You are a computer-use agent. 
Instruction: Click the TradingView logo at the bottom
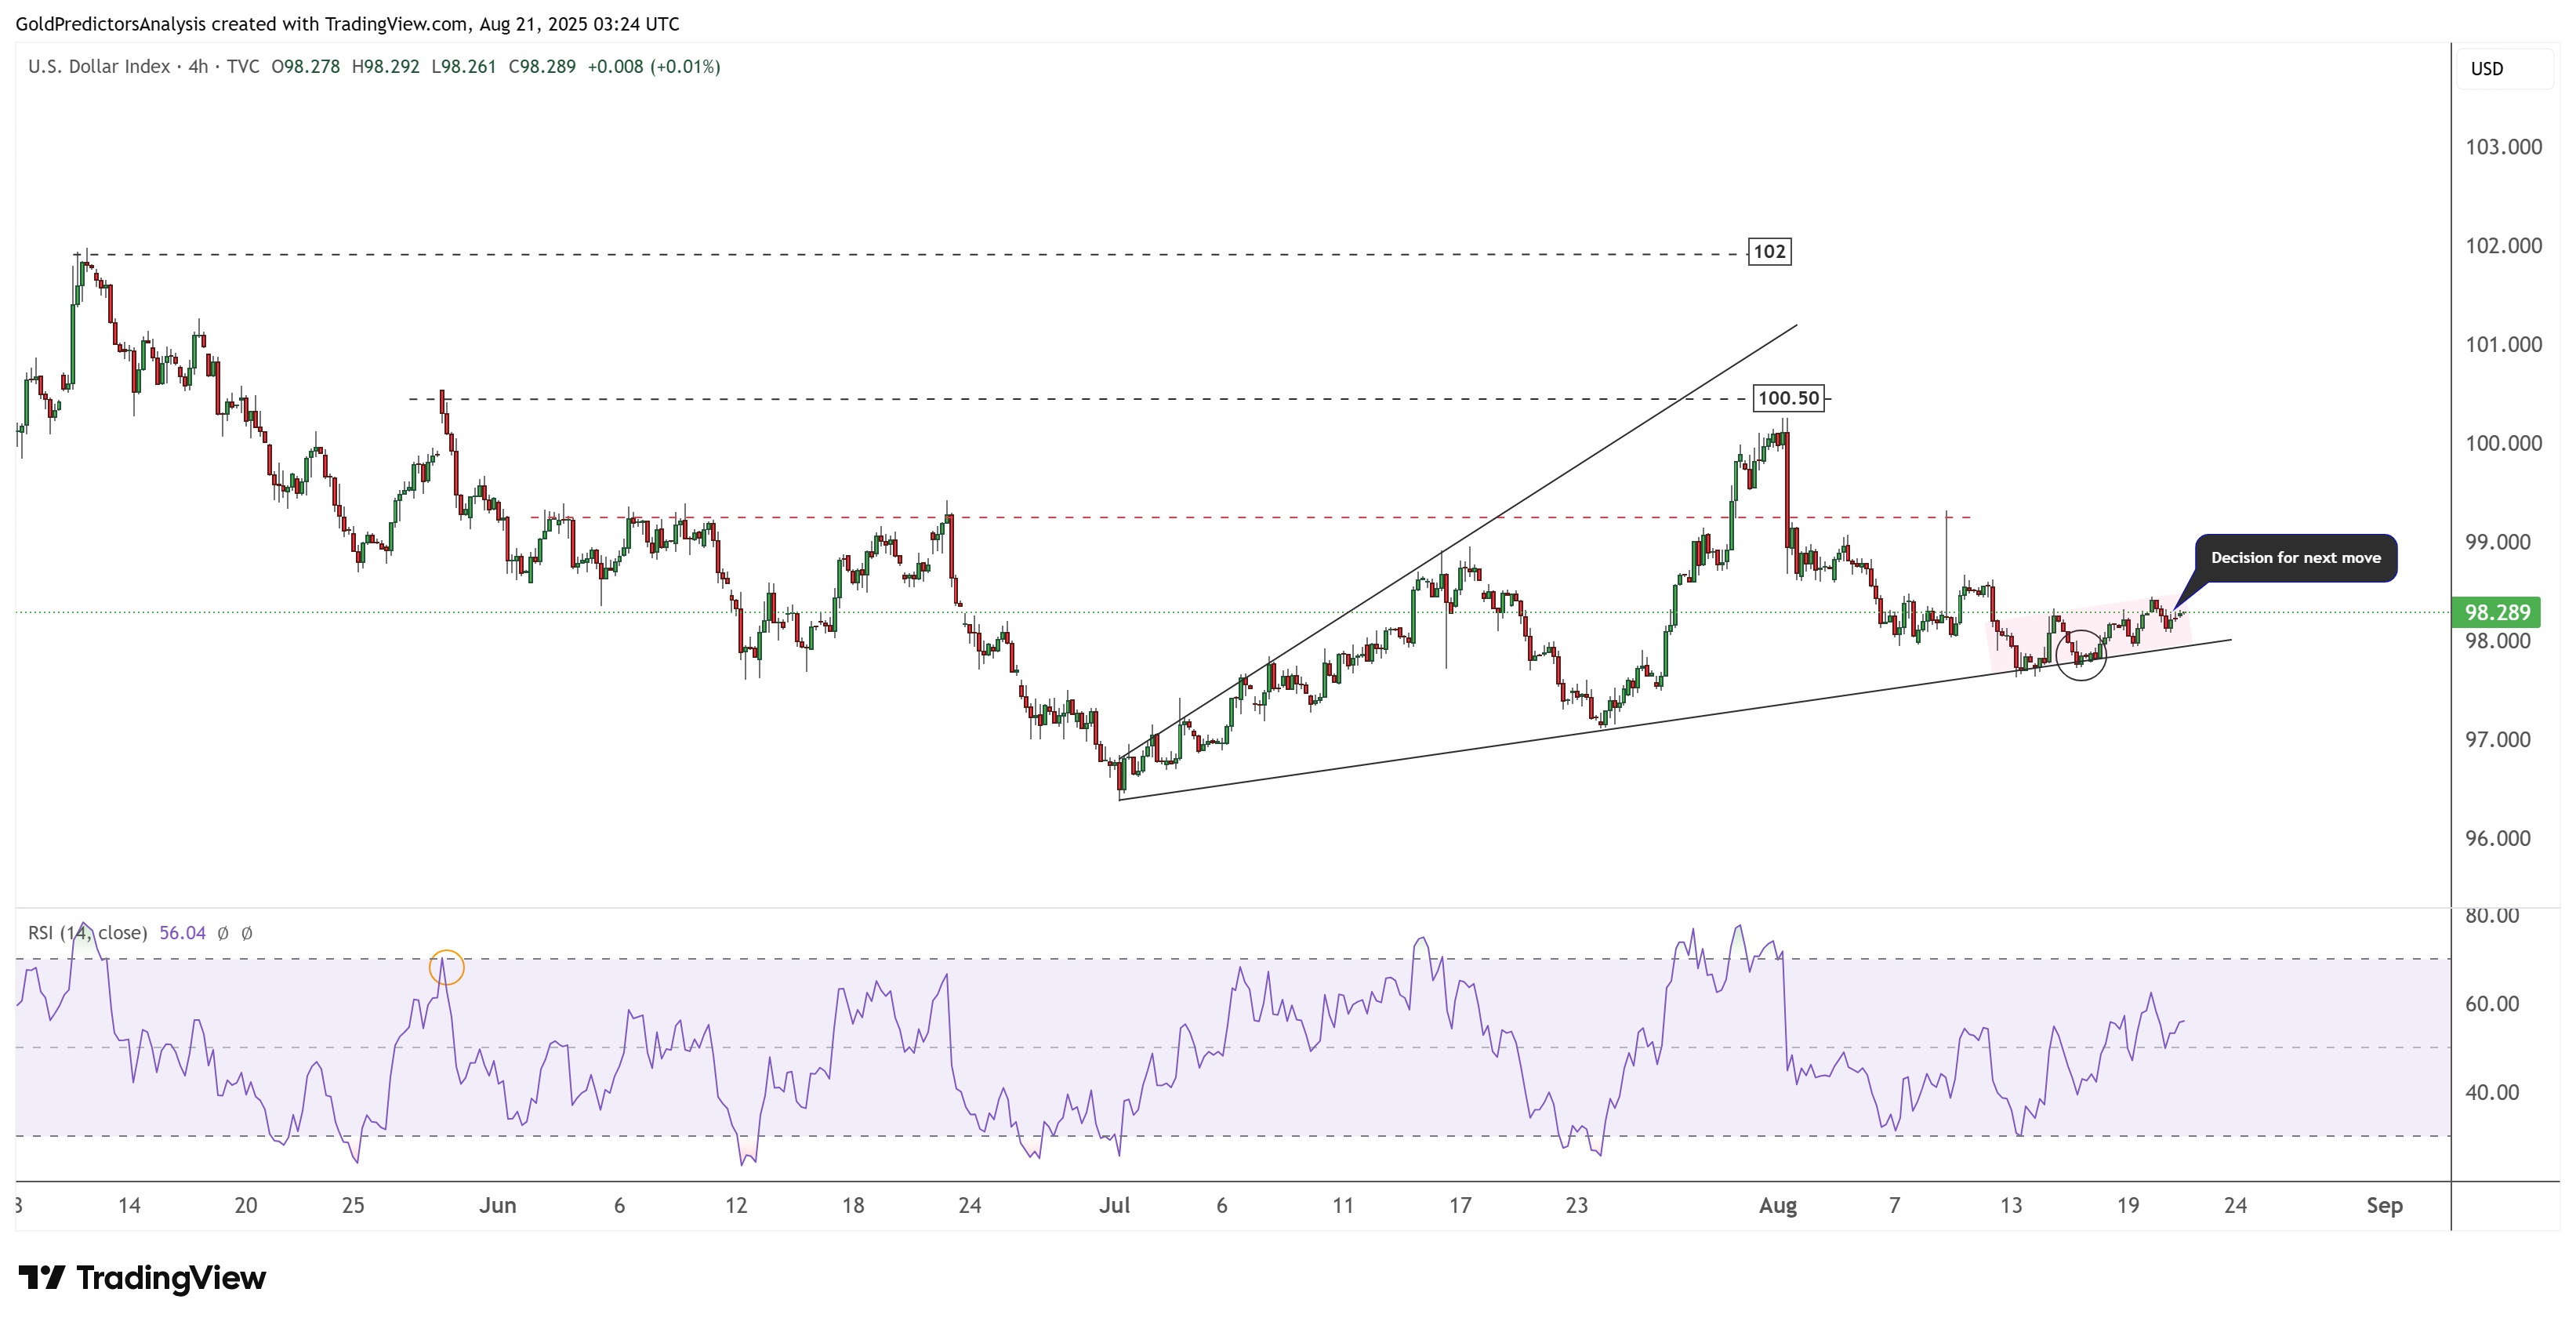[x=142, y=1277]
